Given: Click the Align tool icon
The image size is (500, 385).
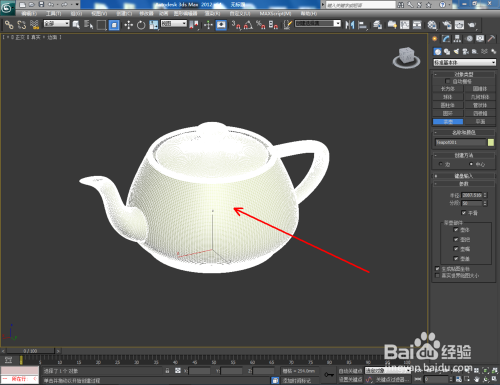Looking at the screenshot, I should pos(362,25).
